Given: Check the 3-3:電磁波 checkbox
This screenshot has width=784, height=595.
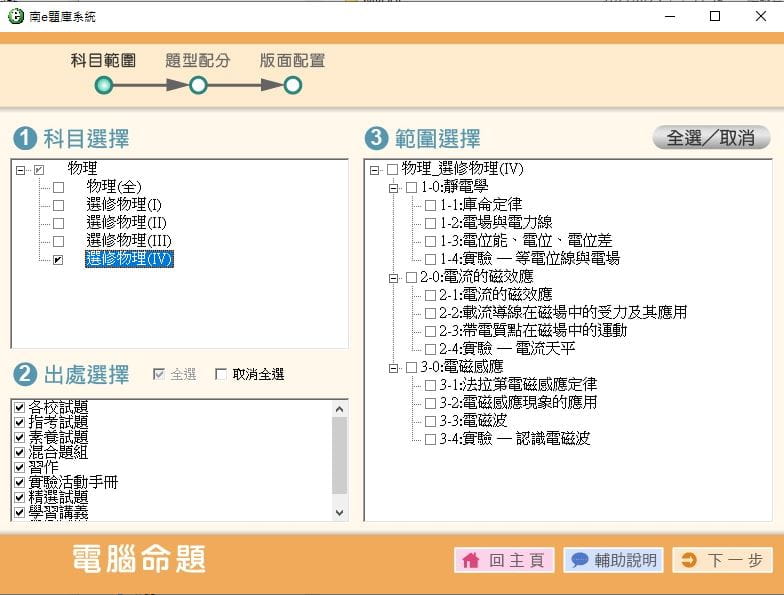Looking at the screenshot, I should (430, 422).
